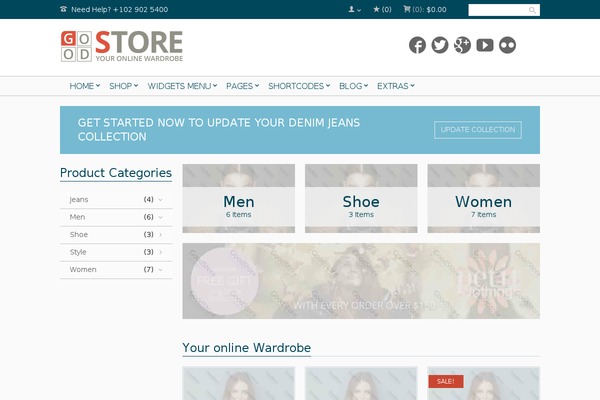Open the Men 6 Items category tile
The height and width of the screenshot is (400, 600).
[x=238, y=198]
